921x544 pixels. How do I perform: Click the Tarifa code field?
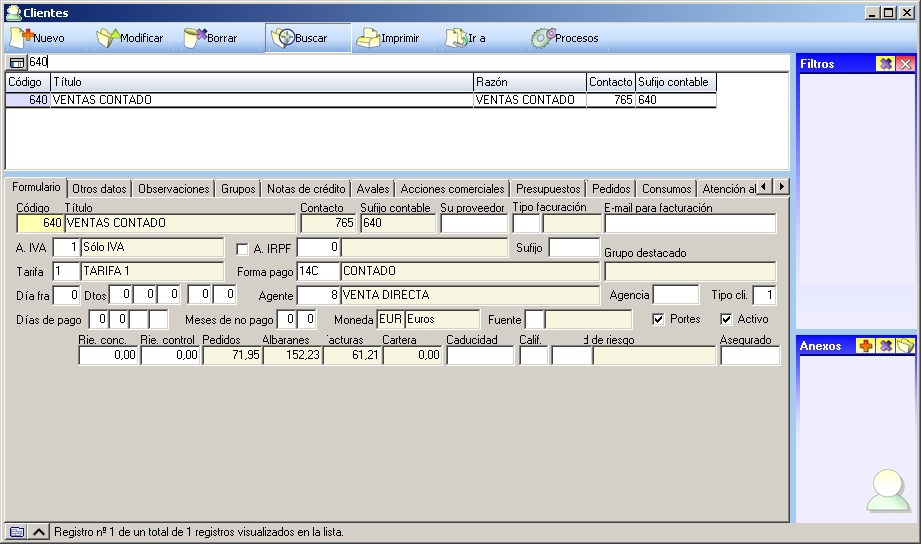point(66,271)
